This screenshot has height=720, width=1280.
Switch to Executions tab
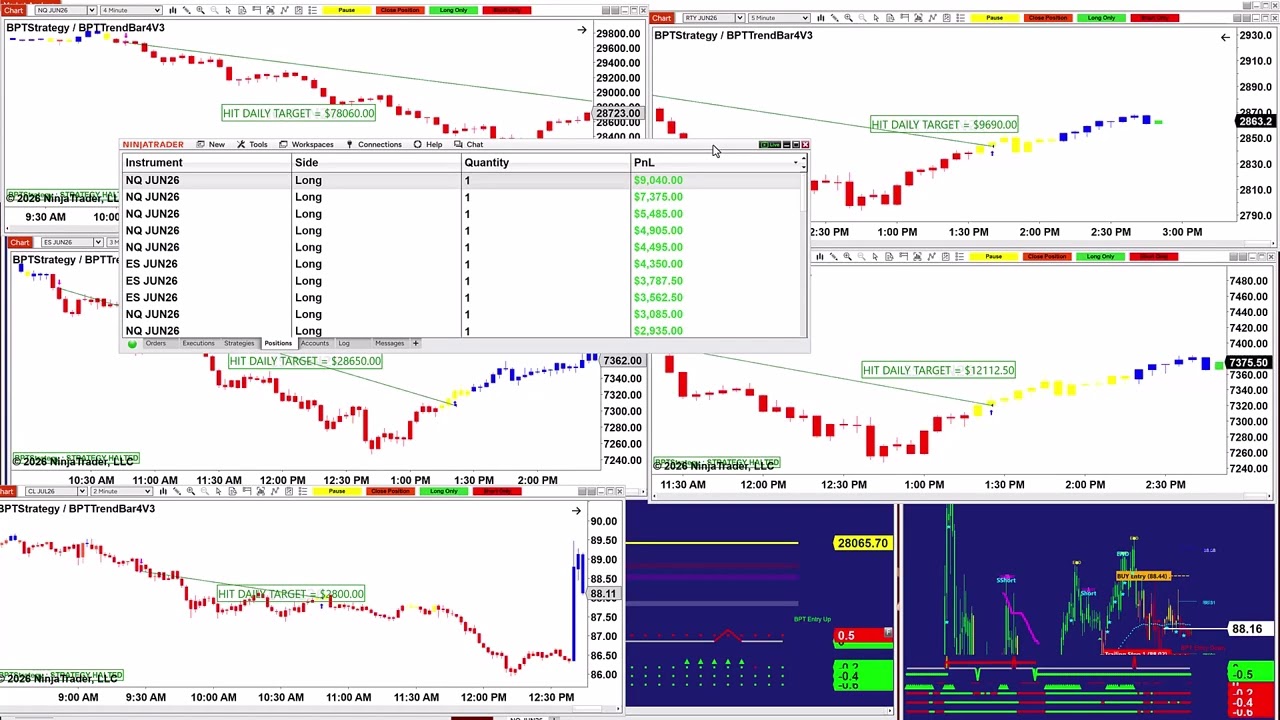point(198,344)
